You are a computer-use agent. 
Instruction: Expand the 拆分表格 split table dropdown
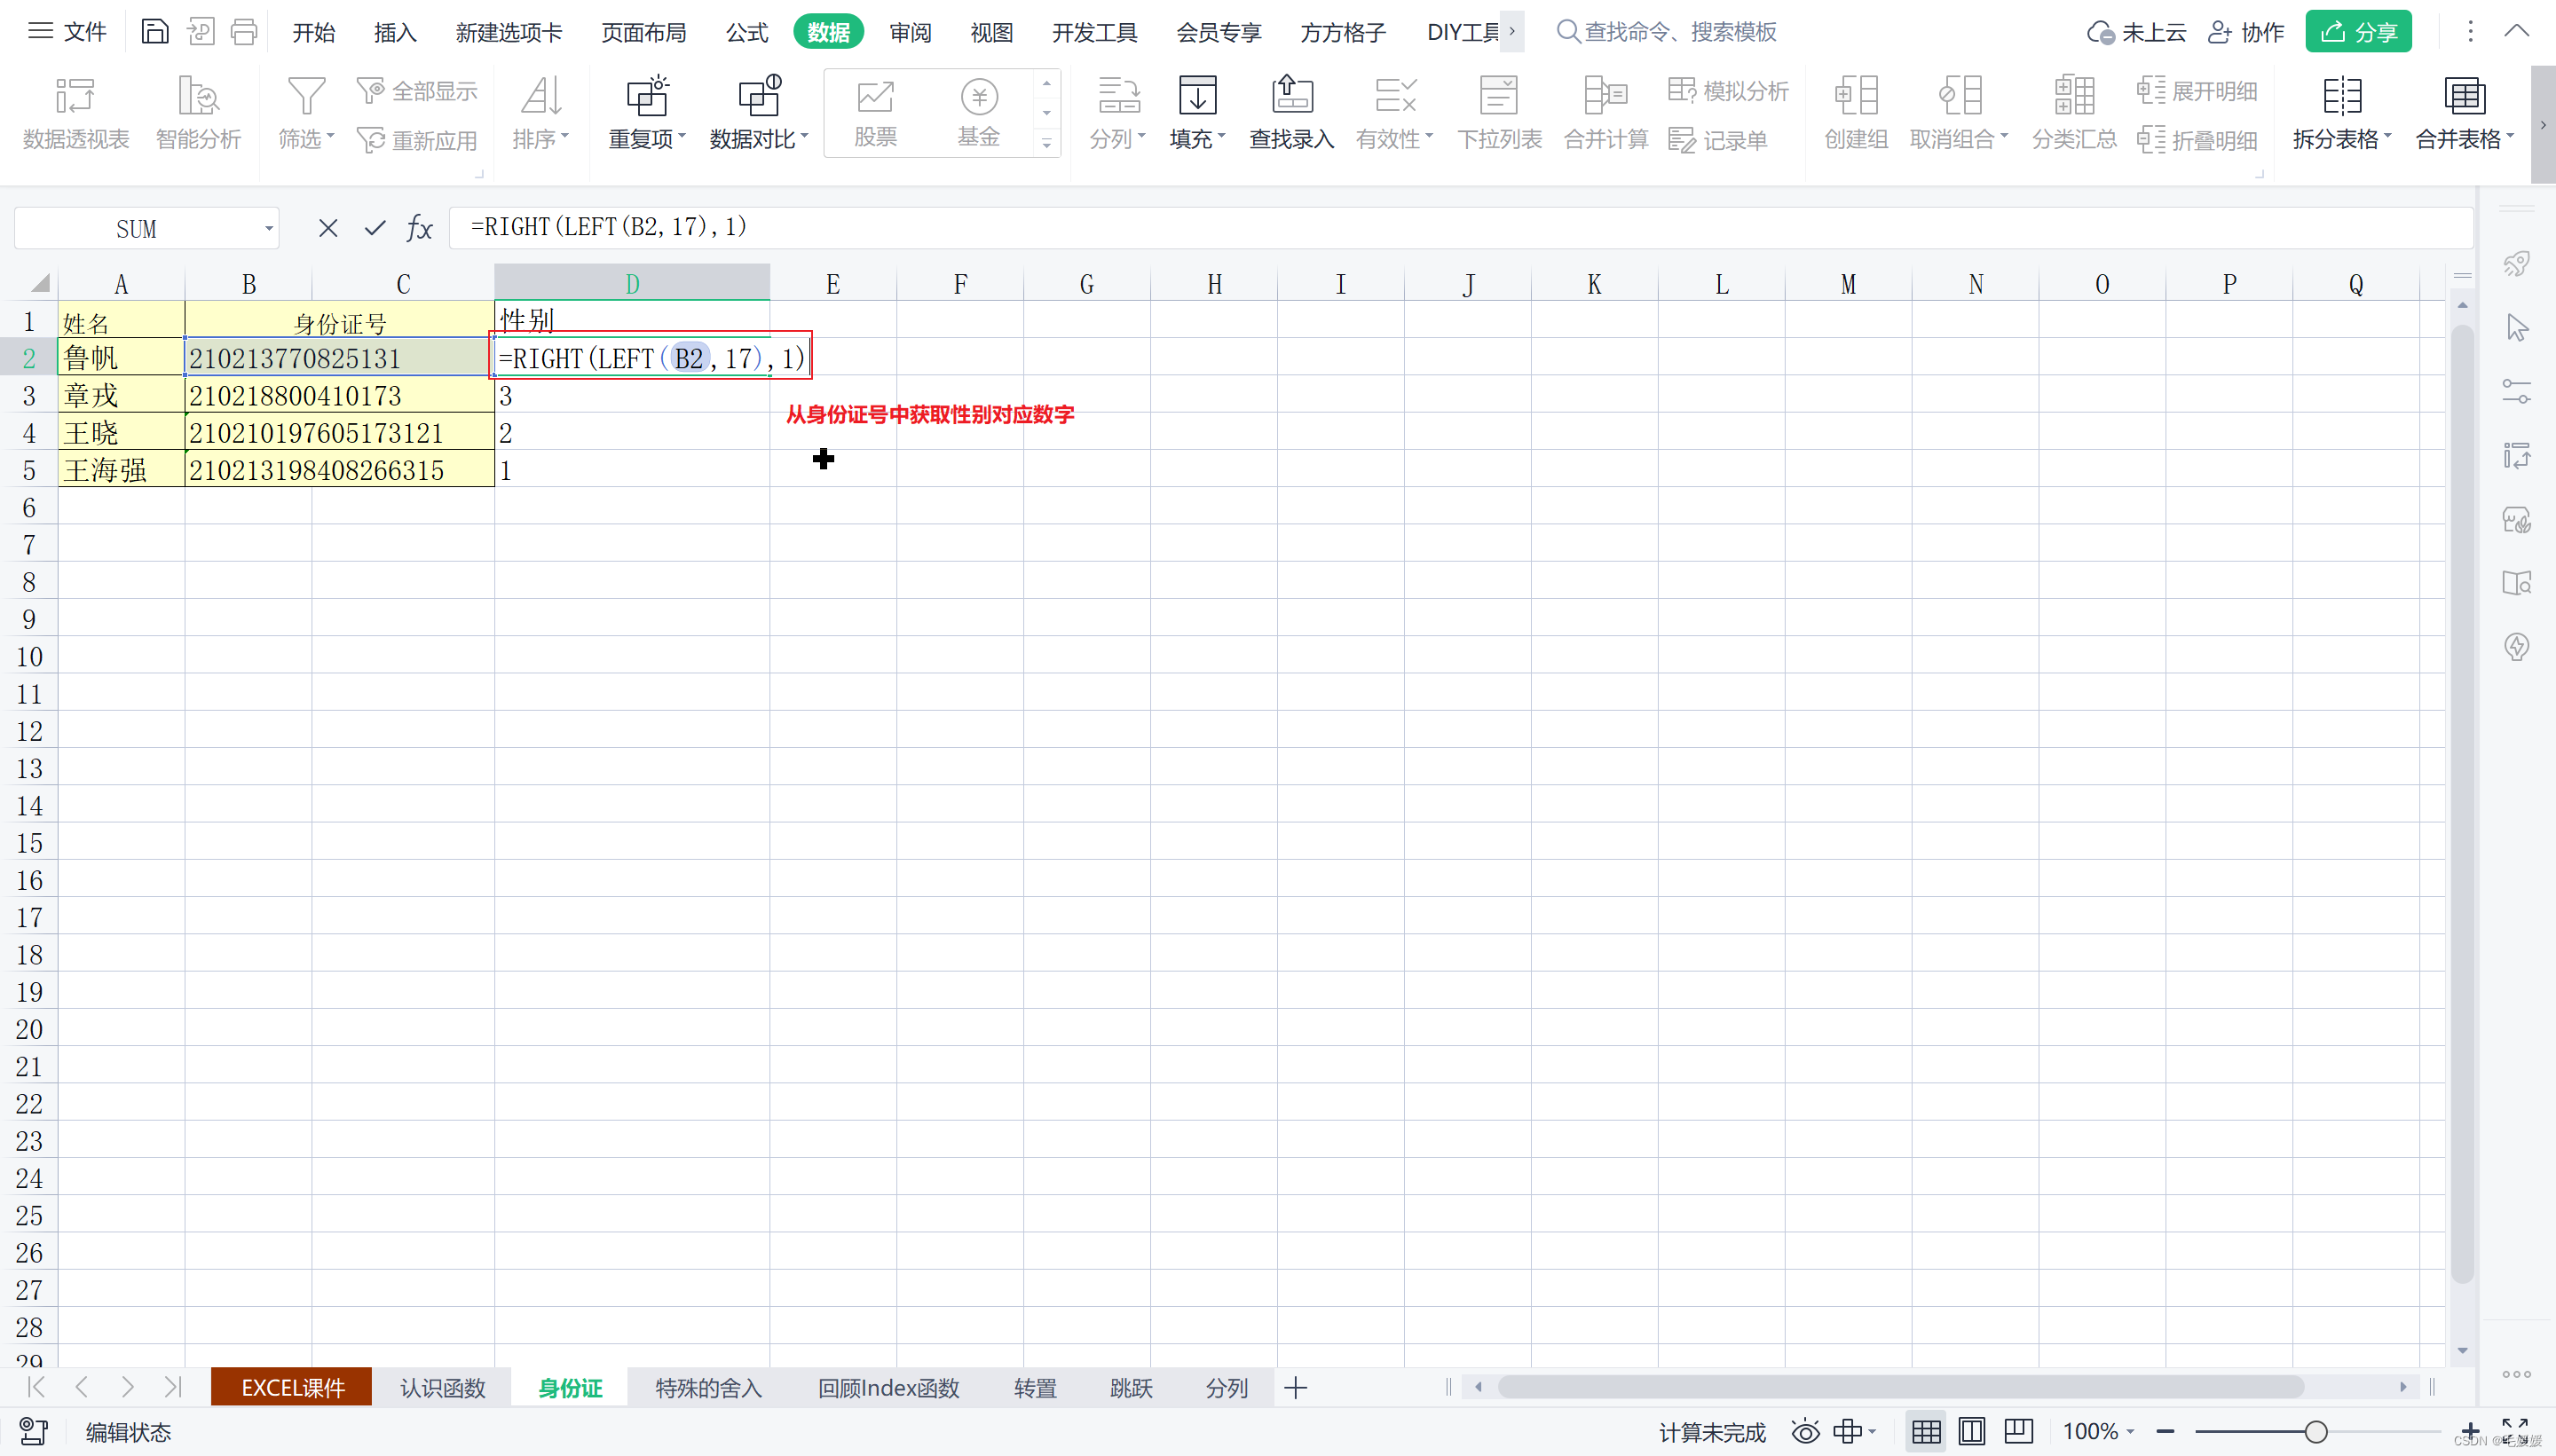point(2342,139)
